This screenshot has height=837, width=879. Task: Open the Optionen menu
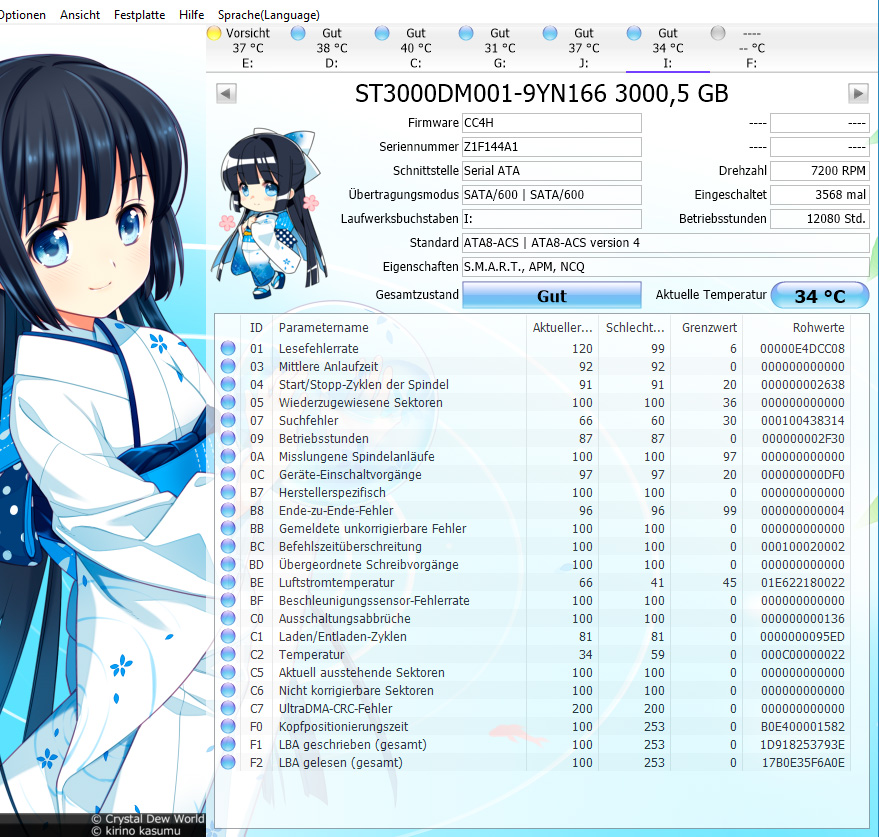click(x=22, y=15)
